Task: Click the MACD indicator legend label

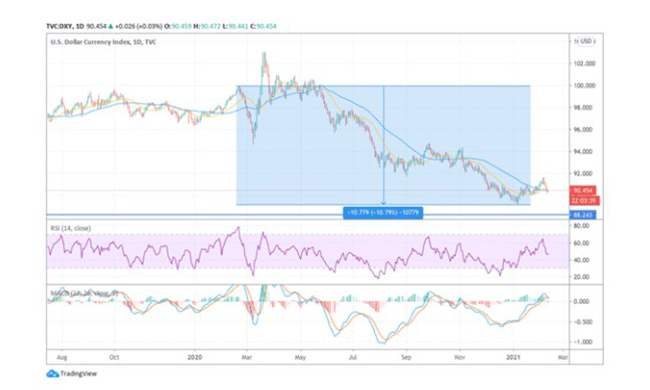Action: point(84,293)
